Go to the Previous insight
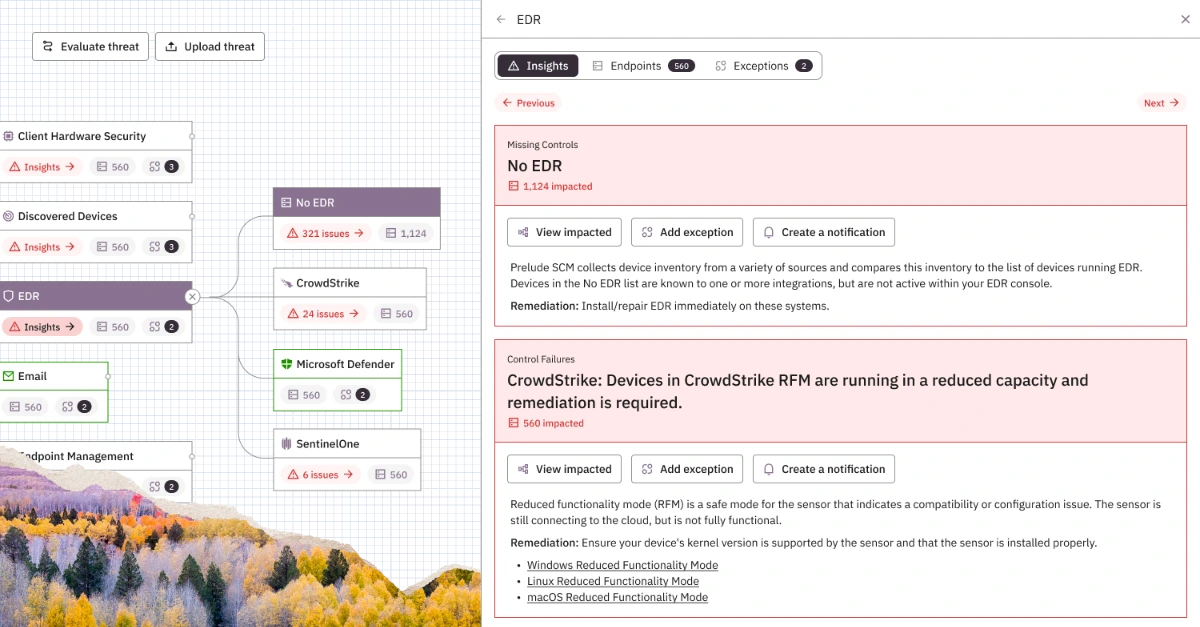 tap(528, 103)
